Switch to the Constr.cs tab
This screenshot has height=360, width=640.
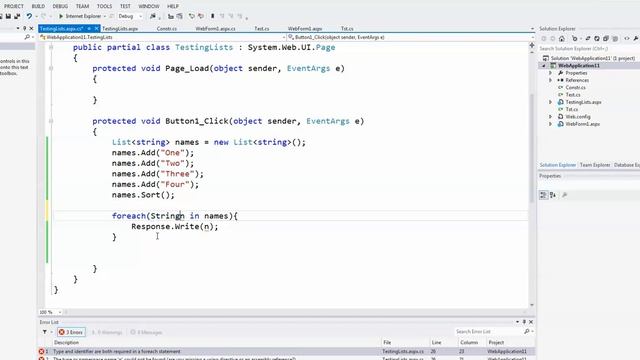tap(167, 29)
